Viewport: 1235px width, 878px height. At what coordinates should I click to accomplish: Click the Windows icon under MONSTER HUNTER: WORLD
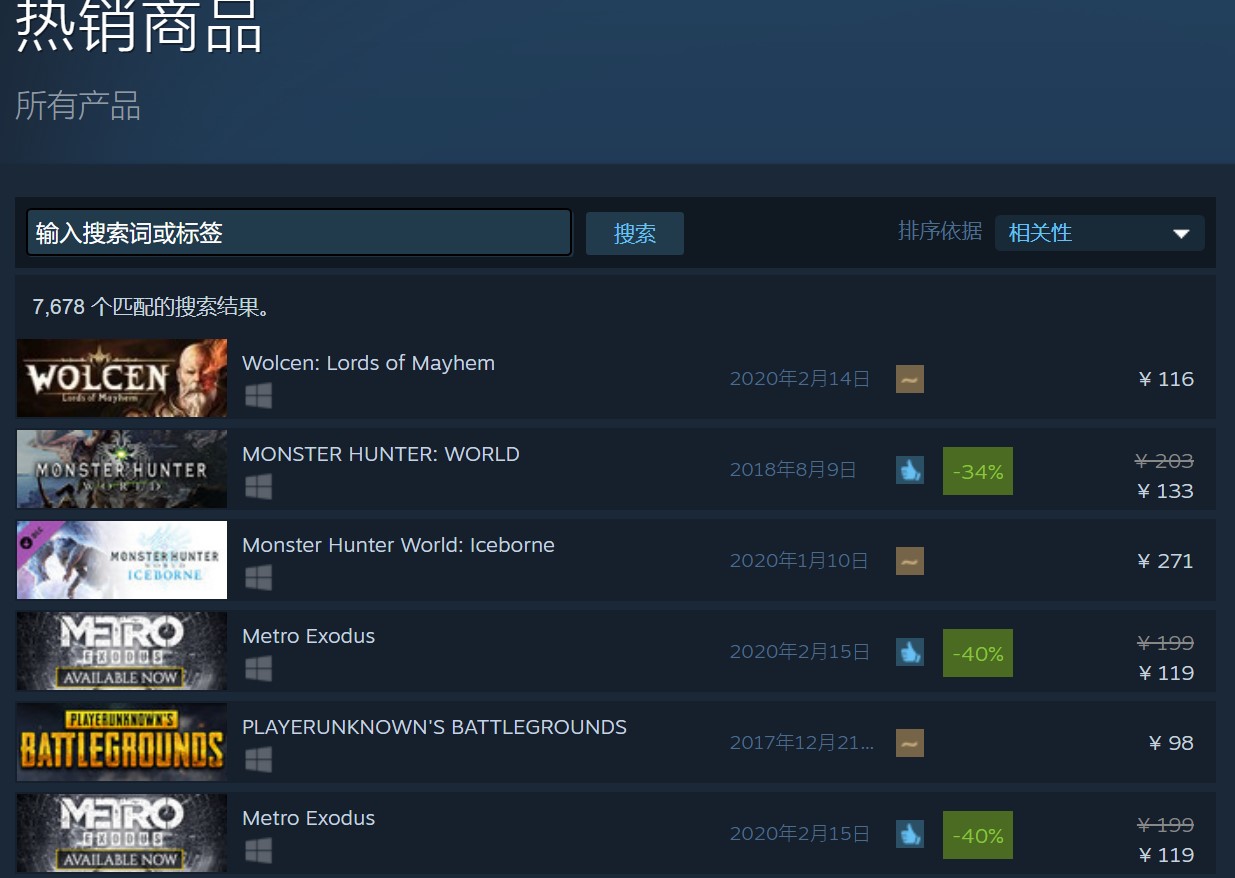tap(258, 487)
